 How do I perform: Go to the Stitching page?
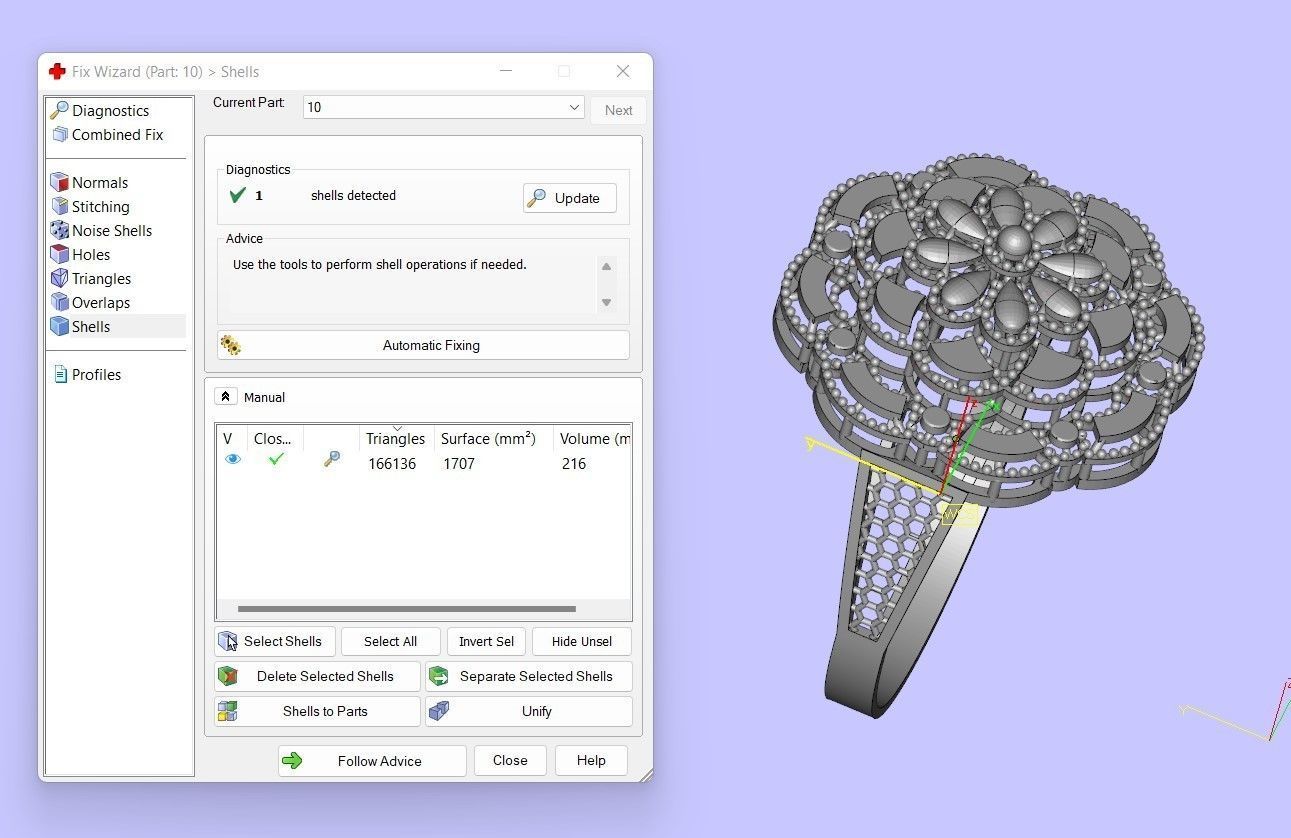pyautogui.click(x=101, y=207)
